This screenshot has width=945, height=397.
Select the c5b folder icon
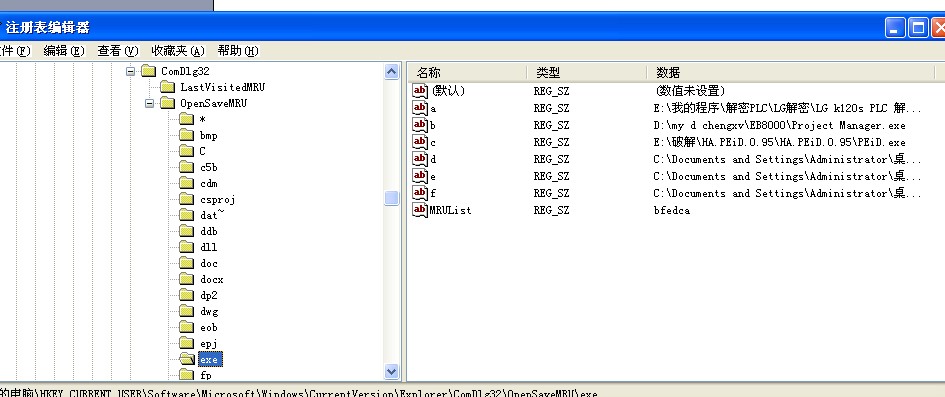pos(187,167)
